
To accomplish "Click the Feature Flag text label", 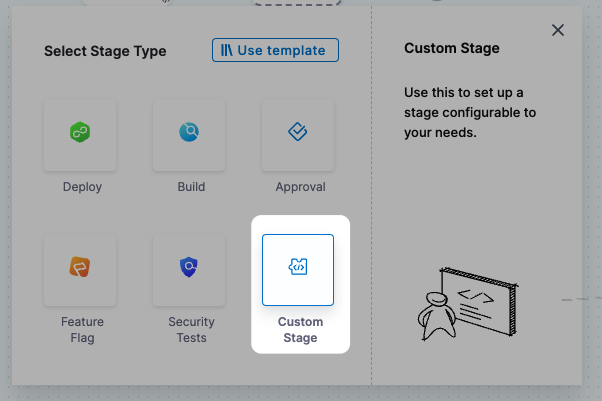I will click(x=80, y=330).
